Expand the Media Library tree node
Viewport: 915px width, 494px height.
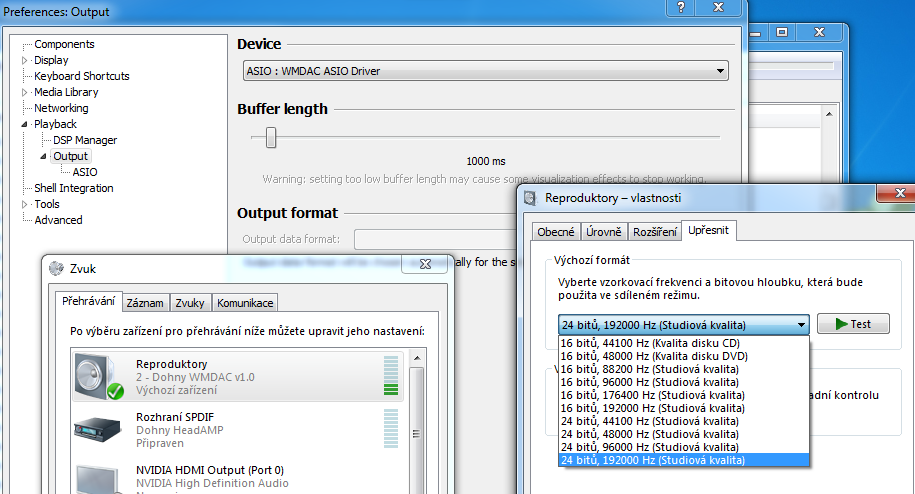point(25,92)
